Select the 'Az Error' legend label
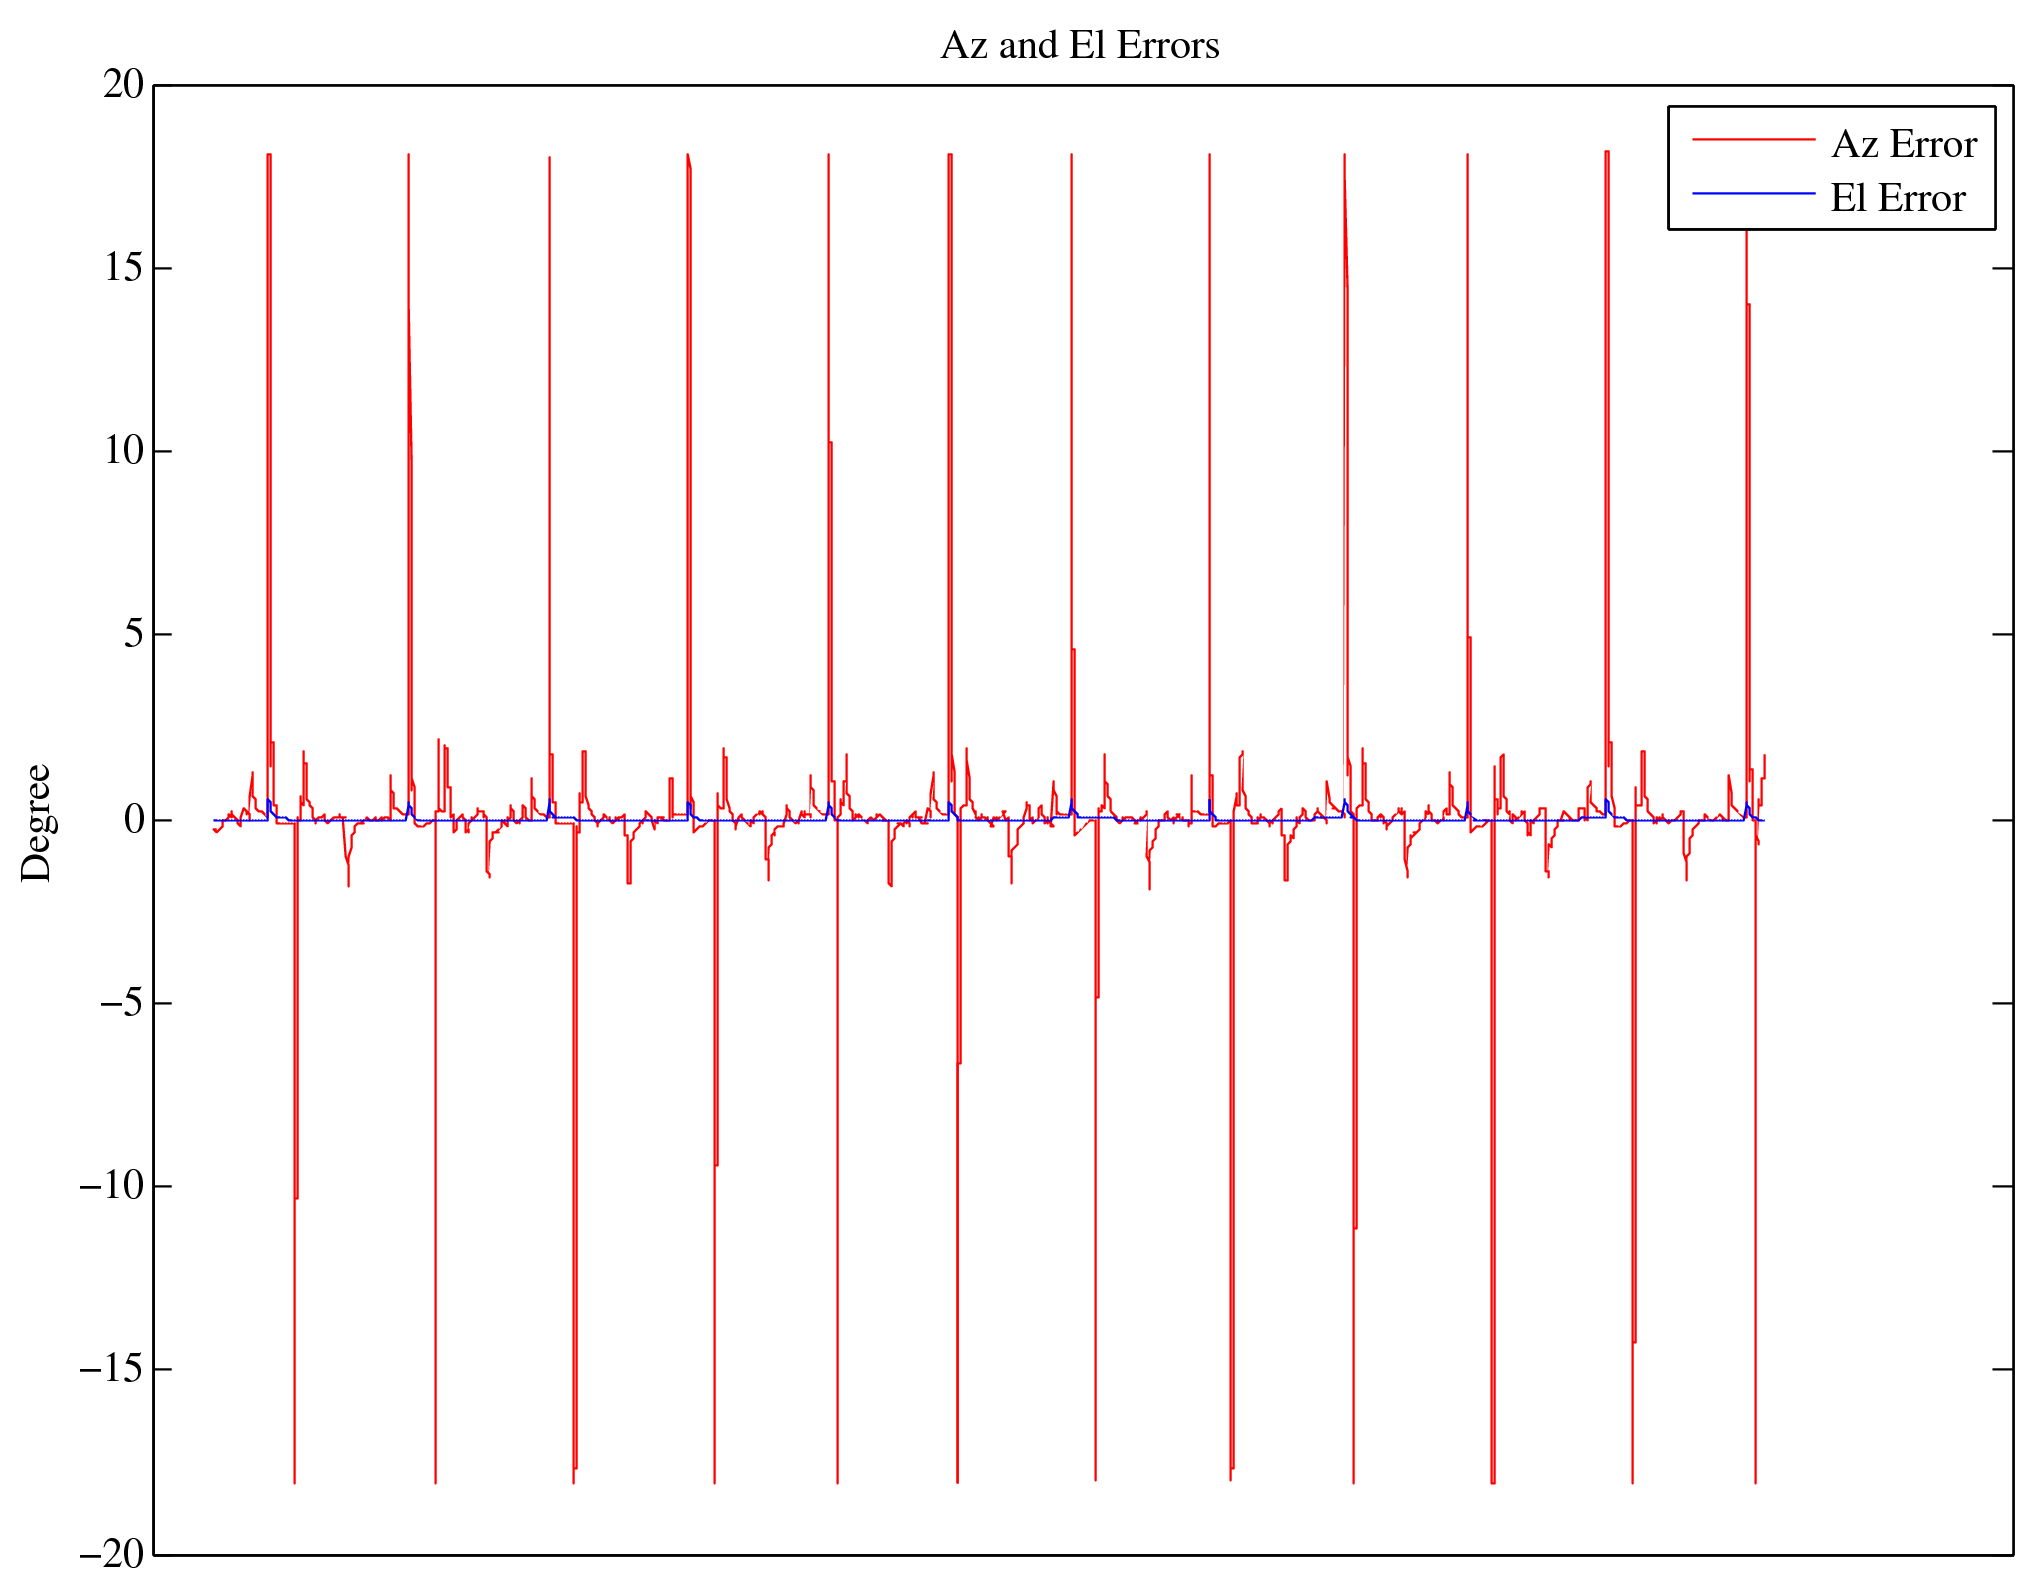The image size is (2042, 1592). pos(1903,145)
